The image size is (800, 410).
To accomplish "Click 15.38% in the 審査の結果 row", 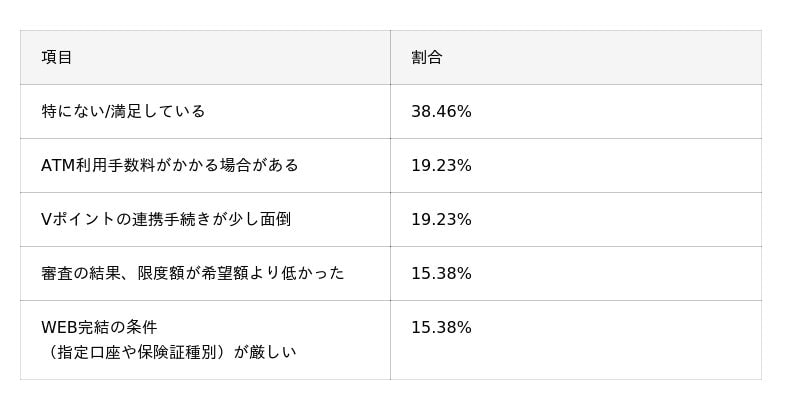I will (441, 274).
